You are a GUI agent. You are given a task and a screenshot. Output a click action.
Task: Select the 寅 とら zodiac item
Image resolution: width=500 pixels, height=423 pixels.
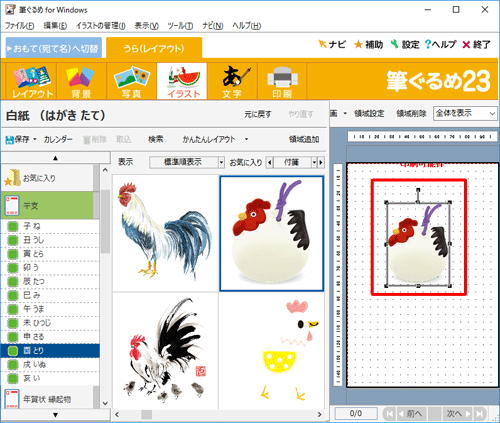point(50,254)
